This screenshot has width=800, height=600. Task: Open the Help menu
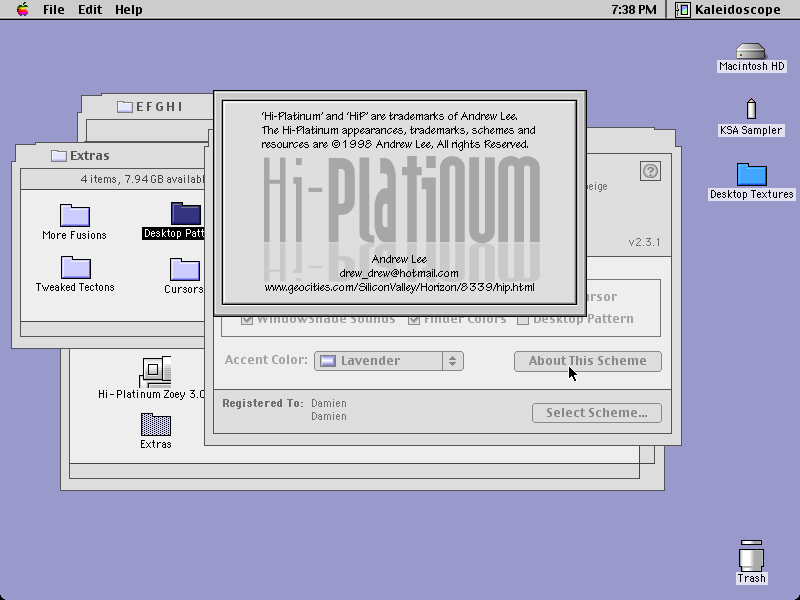[129, 10]
